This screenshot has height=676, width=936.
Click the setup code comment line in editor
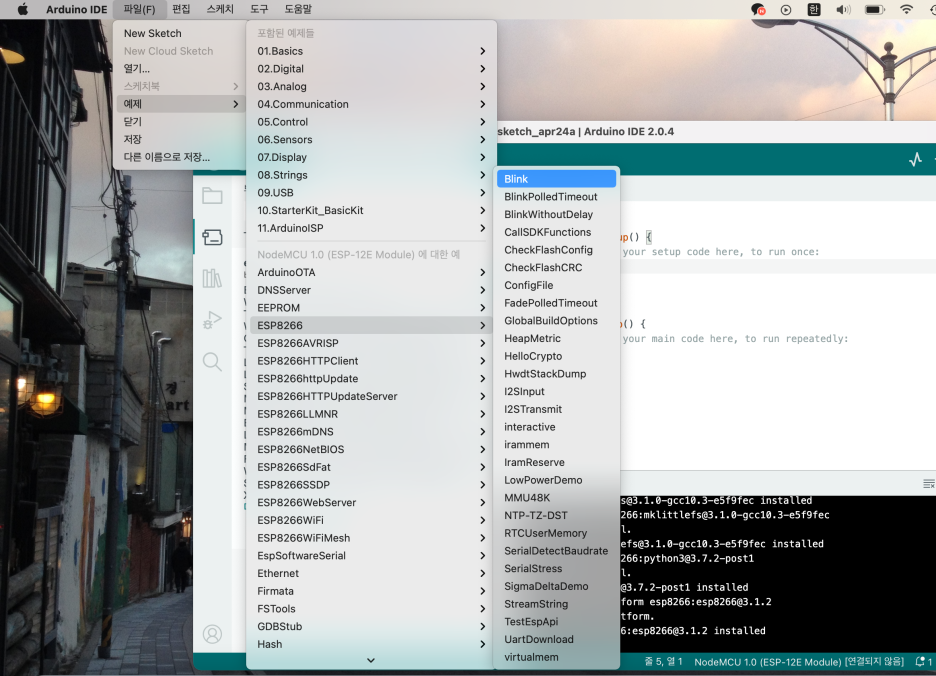(721, 252)
